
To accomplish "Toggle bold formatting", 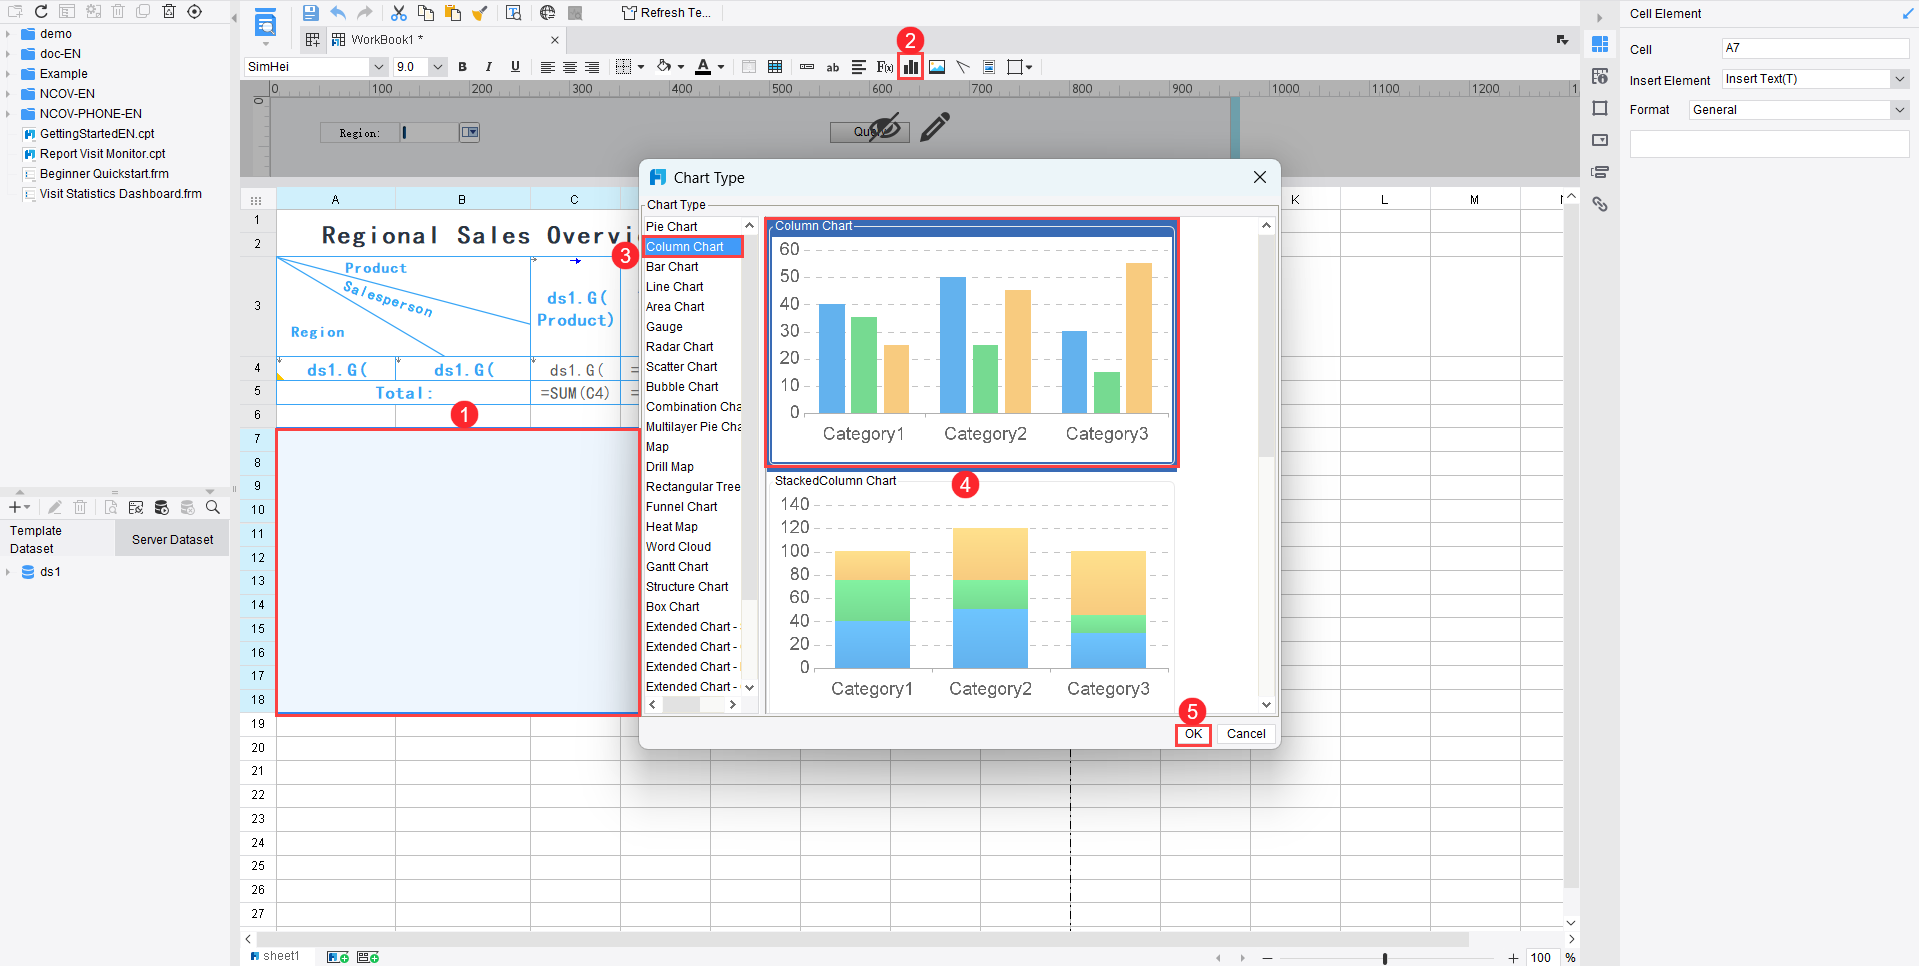I will [x=462, y=67].
